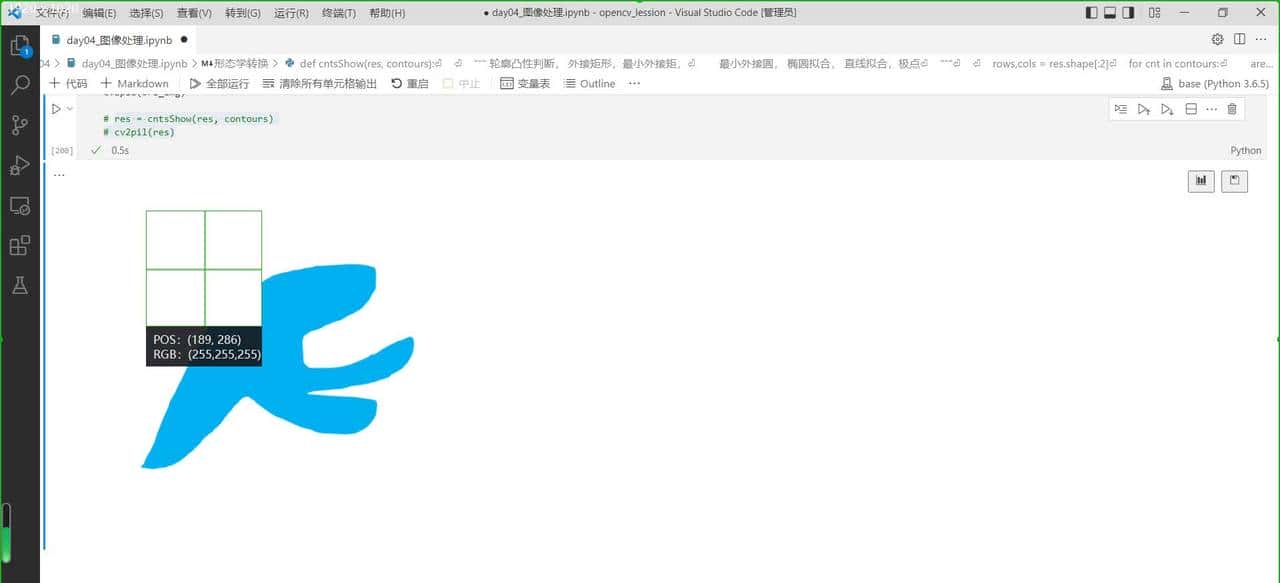Open notebook settings with the gear icon

point(1217,39)
